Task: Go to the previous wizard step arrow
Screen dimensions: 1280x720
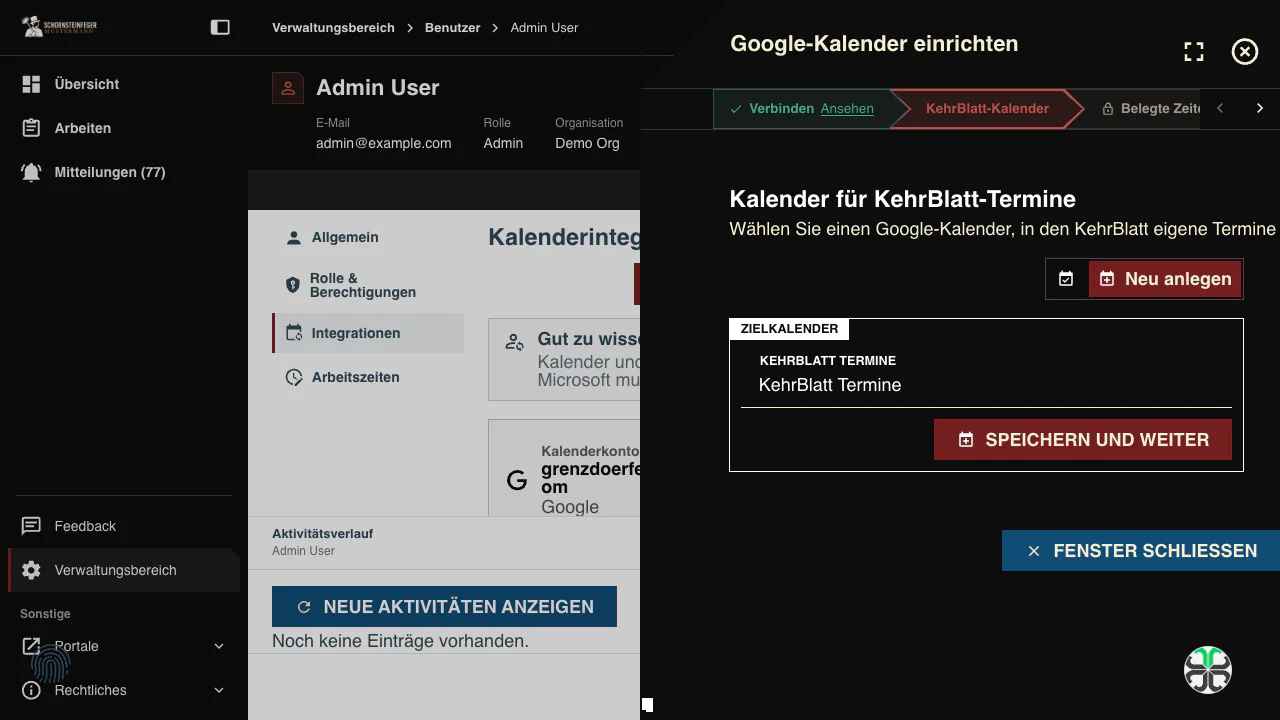Action: [1220, 108]
